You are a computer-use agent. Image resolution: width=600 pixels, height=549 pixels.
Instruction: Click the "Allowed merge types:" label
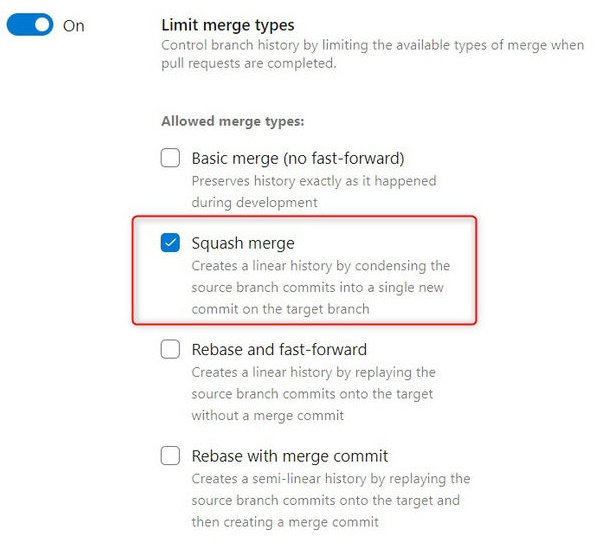click(x=232, y=121)
